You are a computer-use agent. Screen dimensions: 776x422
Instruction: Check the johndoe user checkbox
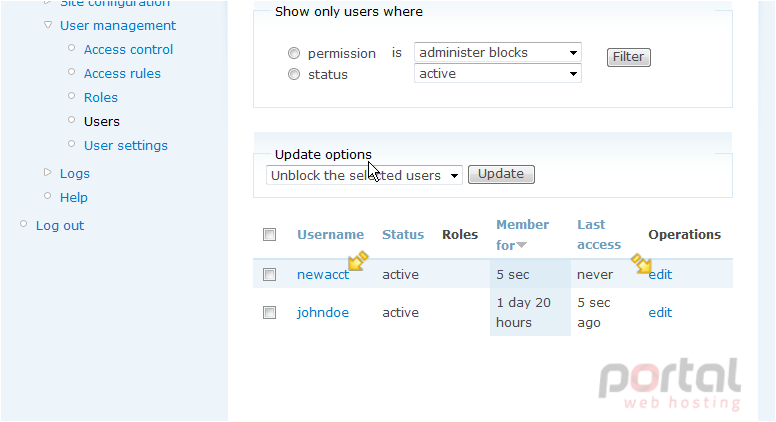click(x=269, y=313)
